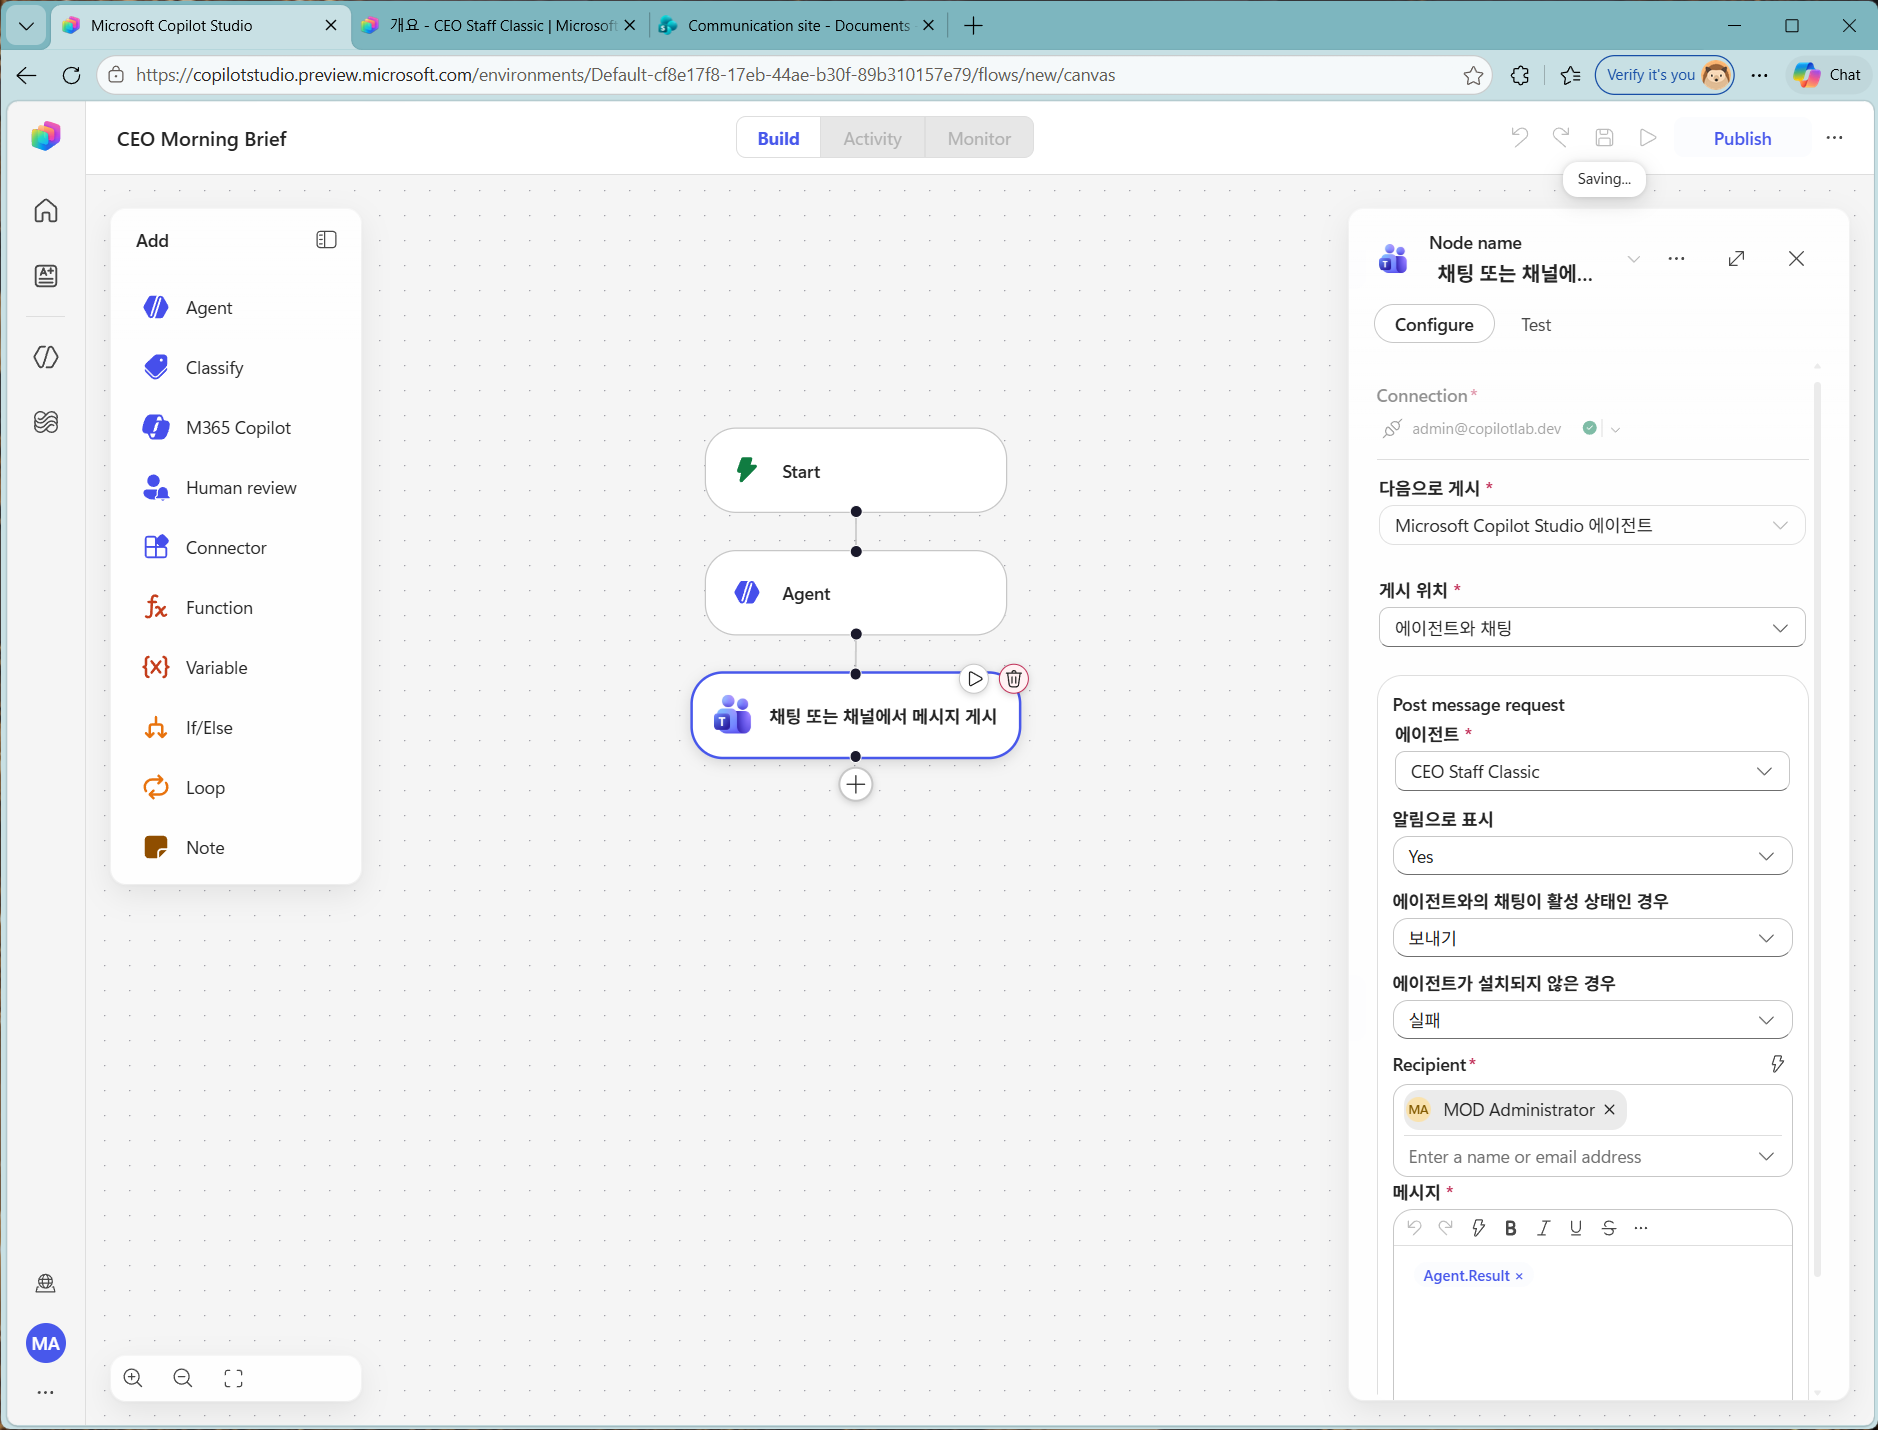Insert dynamic content in message toolbar
Image resolution: width=1878 pixels, height=1430 pixels.
click(x=1478, y=1228)
